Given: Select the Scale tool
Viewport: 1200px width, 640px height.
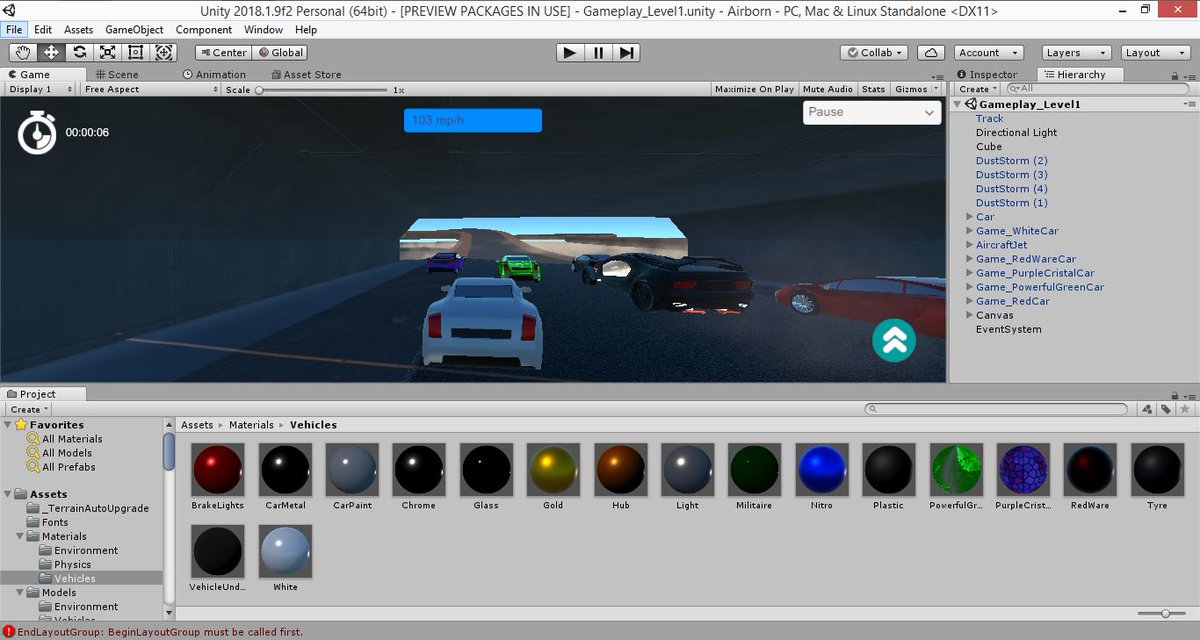Looking at the screenshot, I should pyautogui.click(x=107, y=52).
